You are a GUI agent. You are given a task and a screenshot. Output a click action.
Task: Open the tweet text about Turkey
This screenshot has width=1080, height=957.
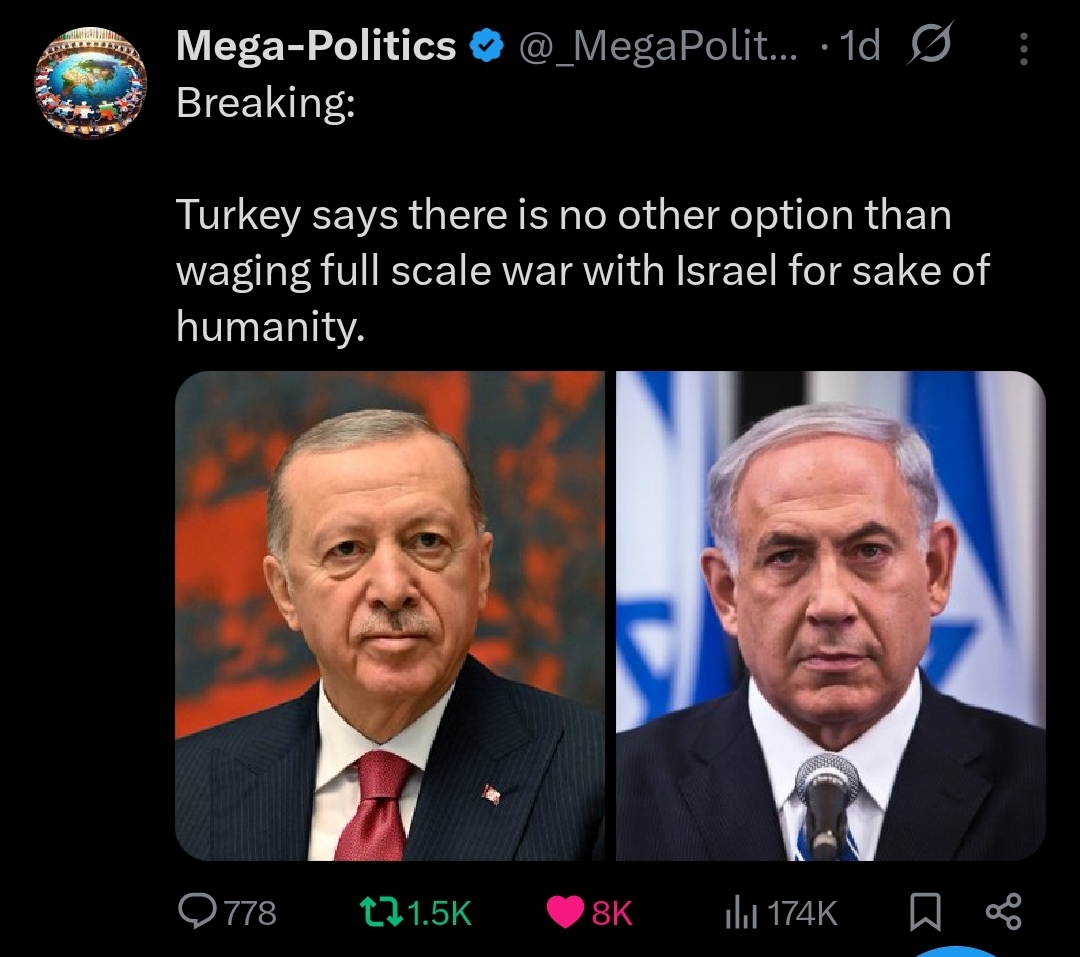583,269
